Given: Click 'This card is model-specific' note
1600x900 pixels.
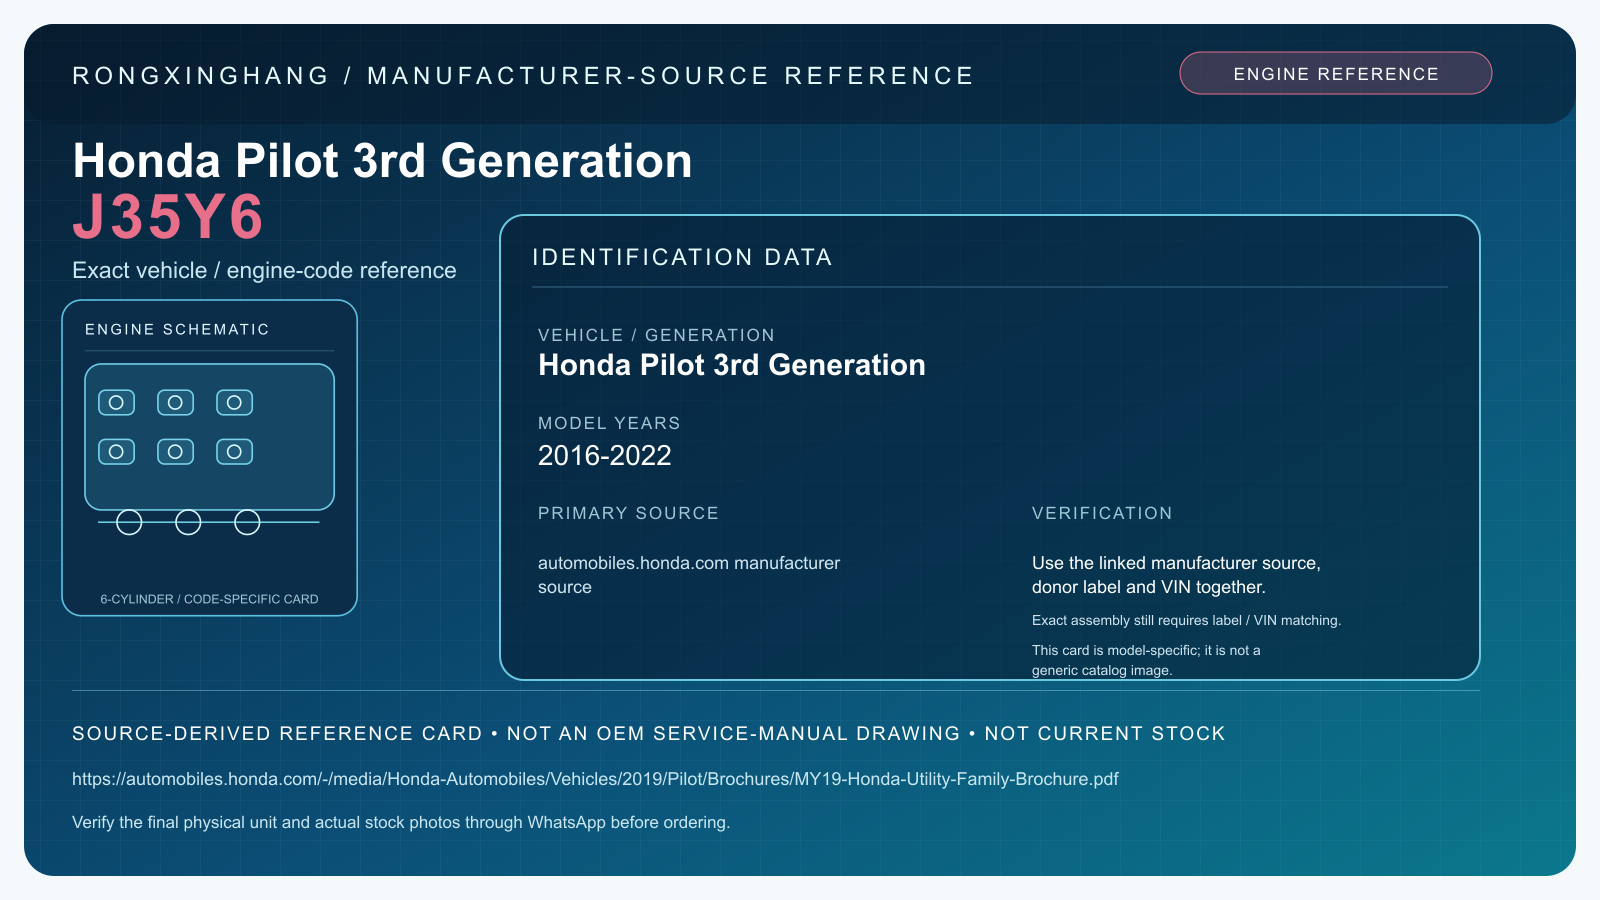Looking at the screenshot, I should (x=1146, y=660).
